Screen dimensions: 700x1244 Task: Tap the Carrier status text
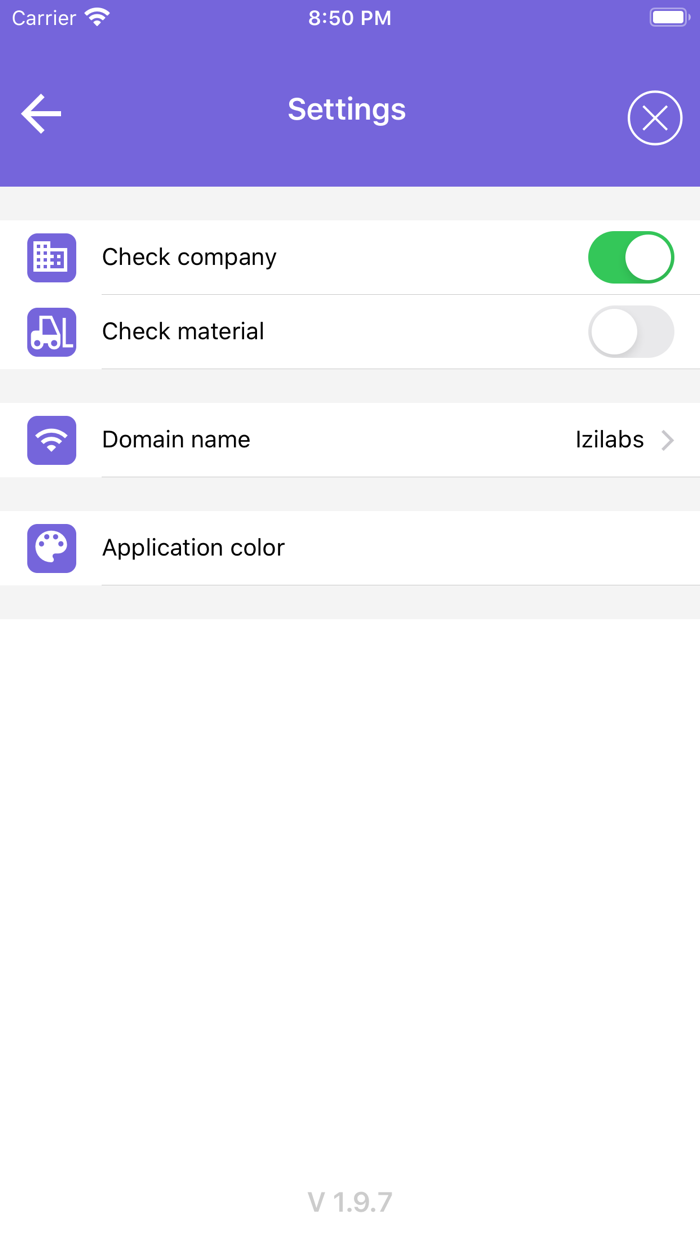point(44,18)
